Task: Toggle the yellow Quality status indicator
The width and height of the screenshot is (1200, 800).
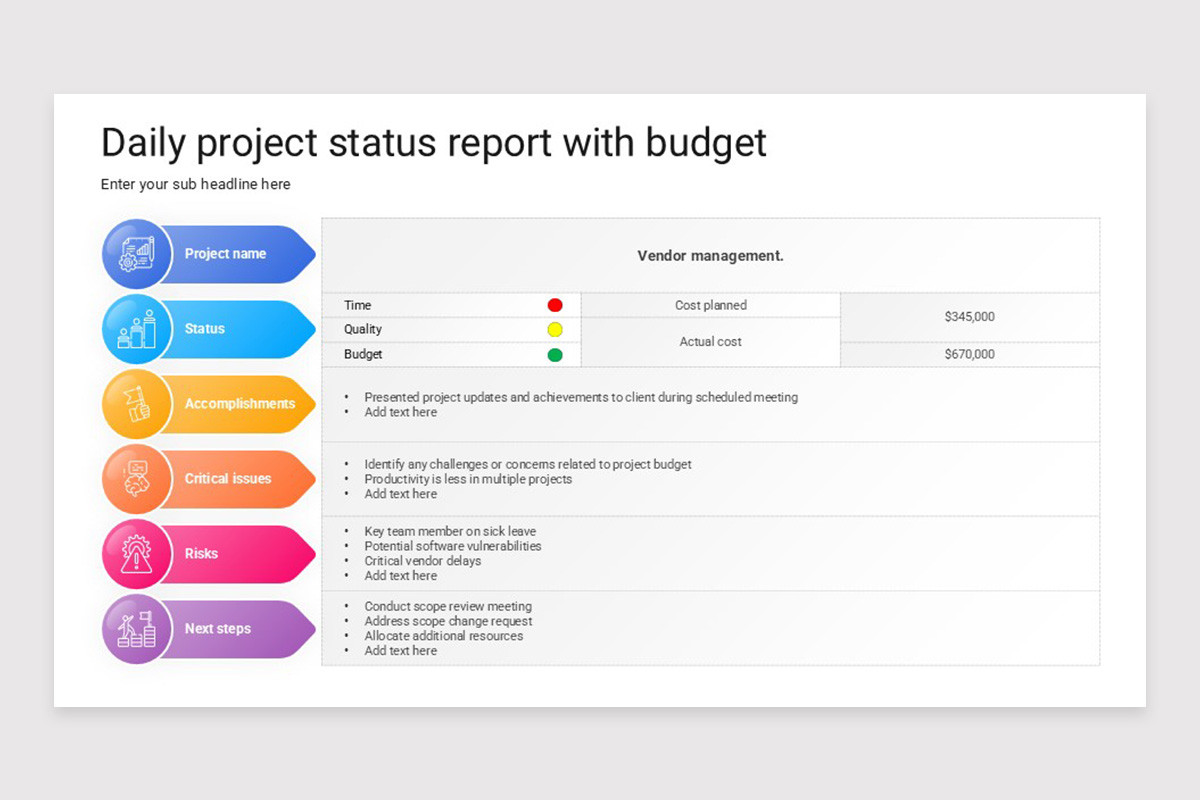Action: coord(556,329)
